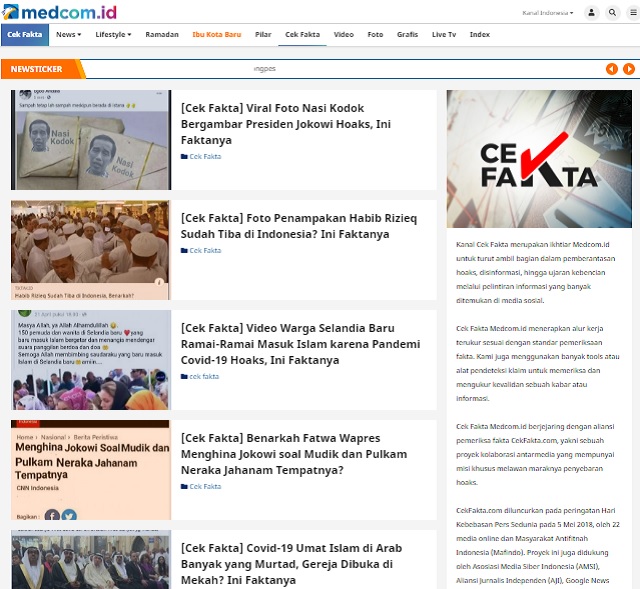The width and height of the screenshot is (640, 589).
Task: Click the Cek Fakta sidebar banner image
Action: [539, 159]
